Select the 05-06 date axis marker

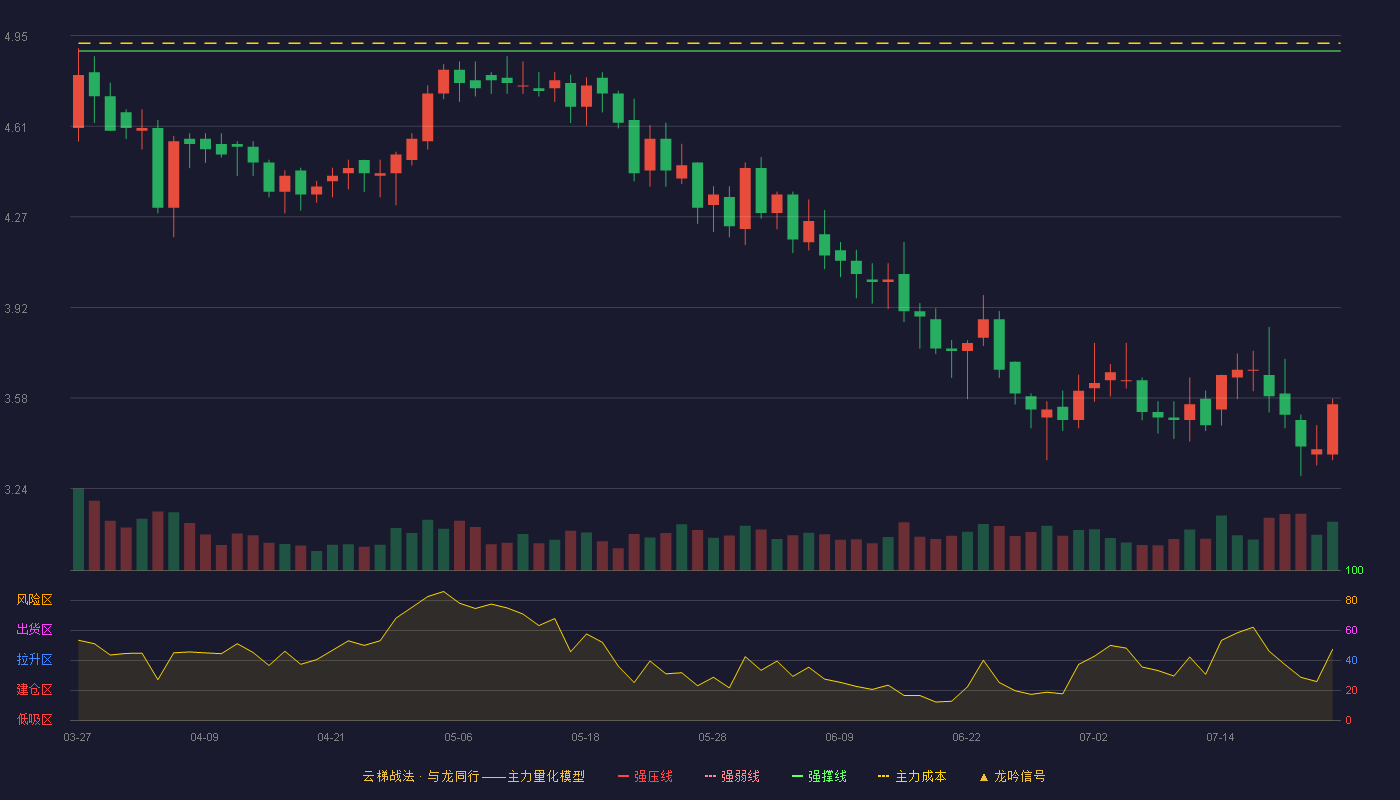click(458, 737)
